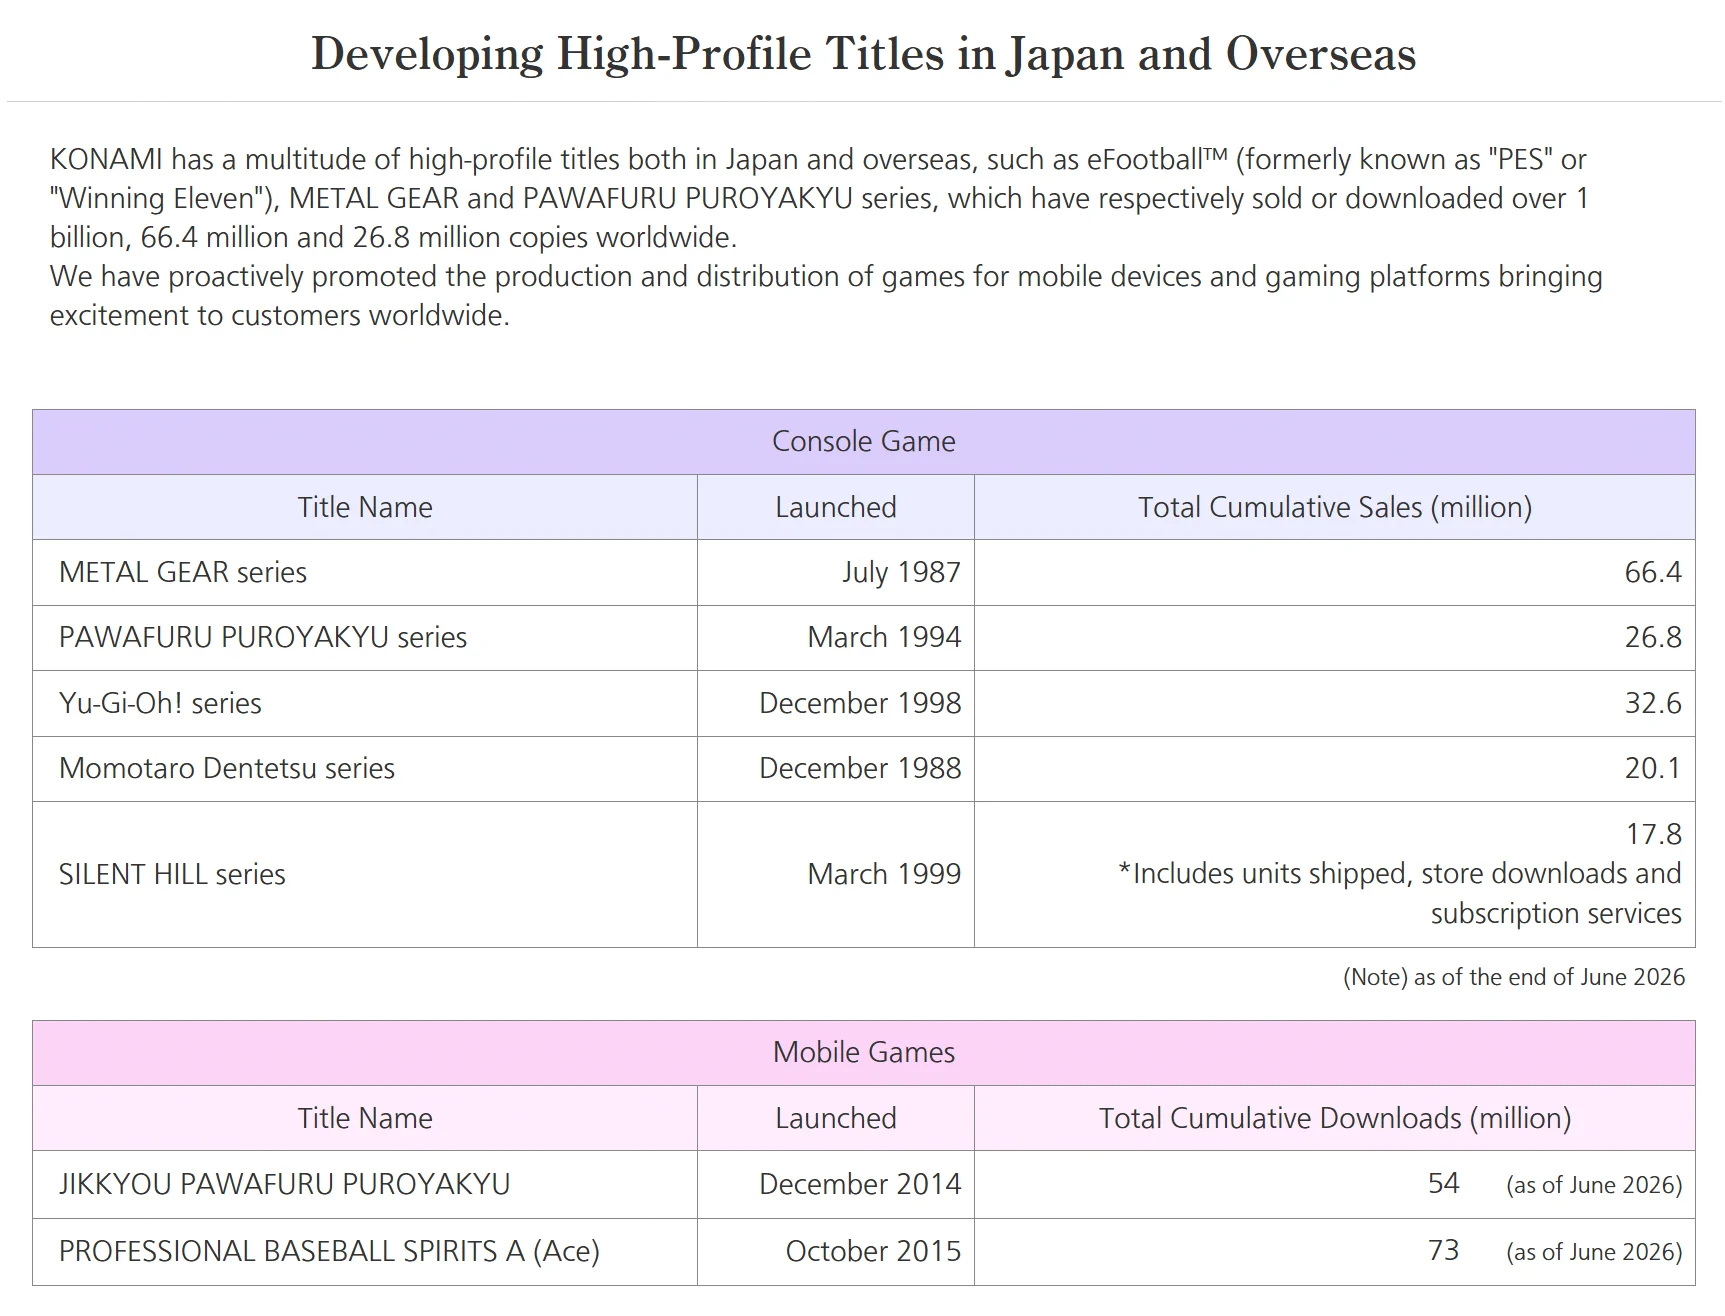
Task: Click the 'December 1998' launch date
Action: point(860,703)
